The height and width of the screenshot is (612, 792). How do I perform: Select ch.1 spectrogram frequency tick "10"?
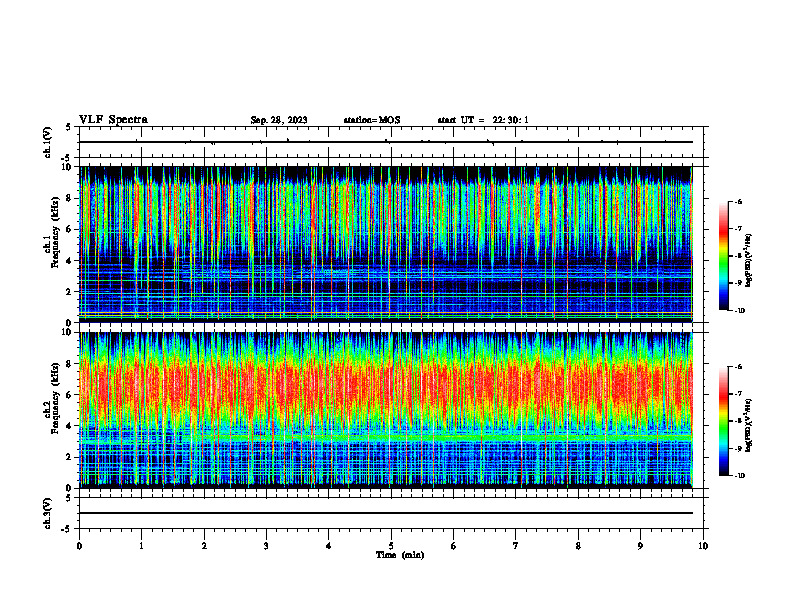coord(68,167)
